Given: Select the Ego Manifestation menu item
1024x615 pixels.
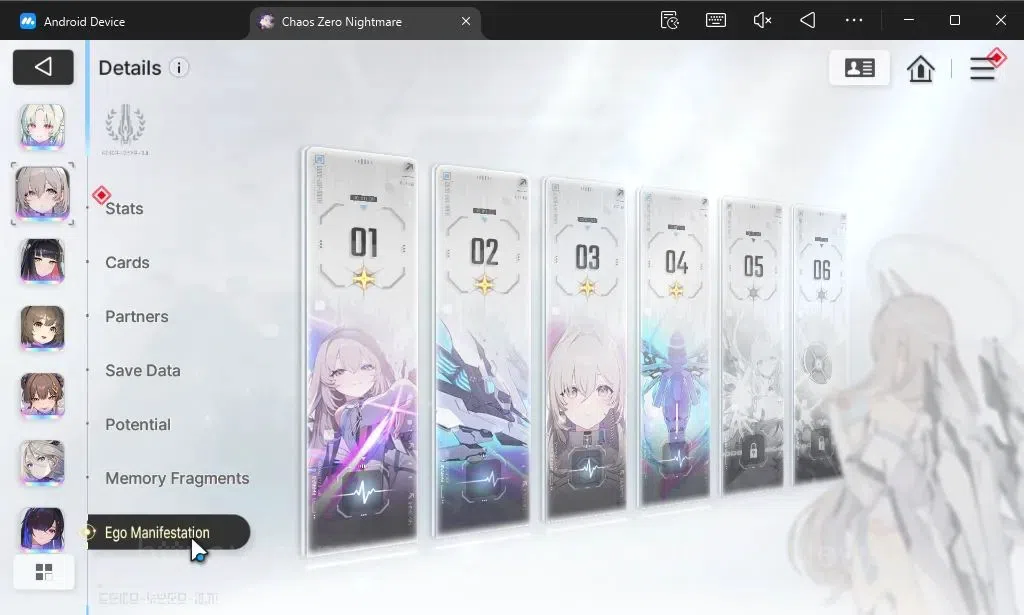Looking at the screenshot, I should (168, 532).
